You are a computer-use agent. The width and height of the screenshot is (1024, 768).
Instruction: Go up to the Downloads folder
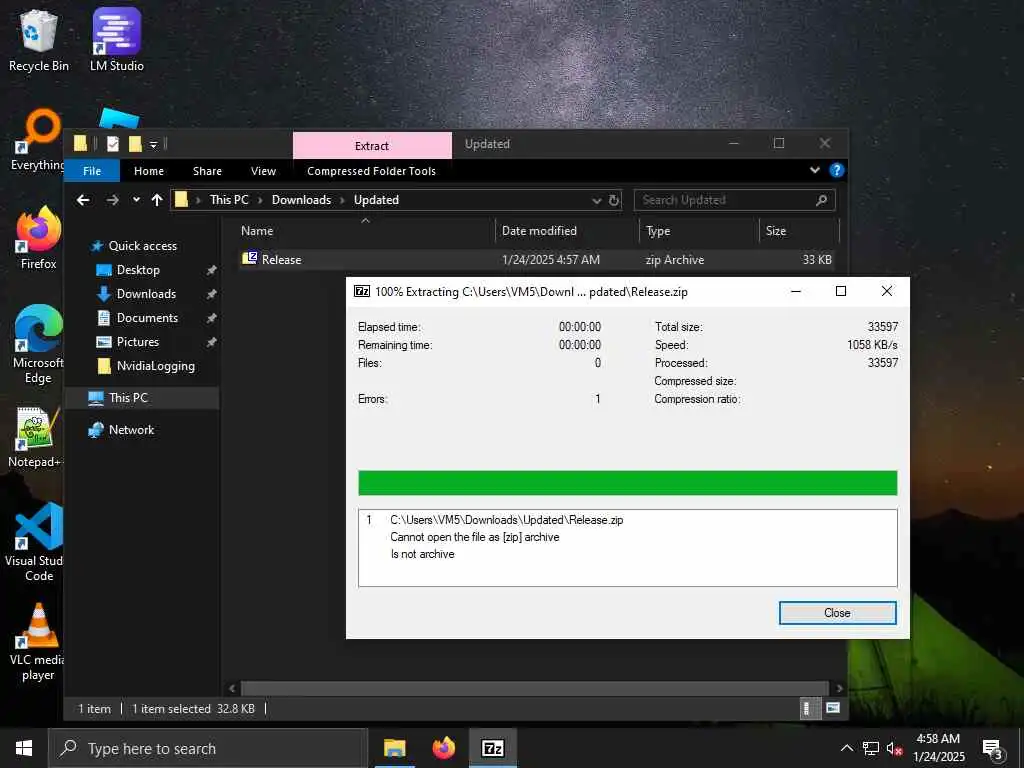tap(157, 200)
